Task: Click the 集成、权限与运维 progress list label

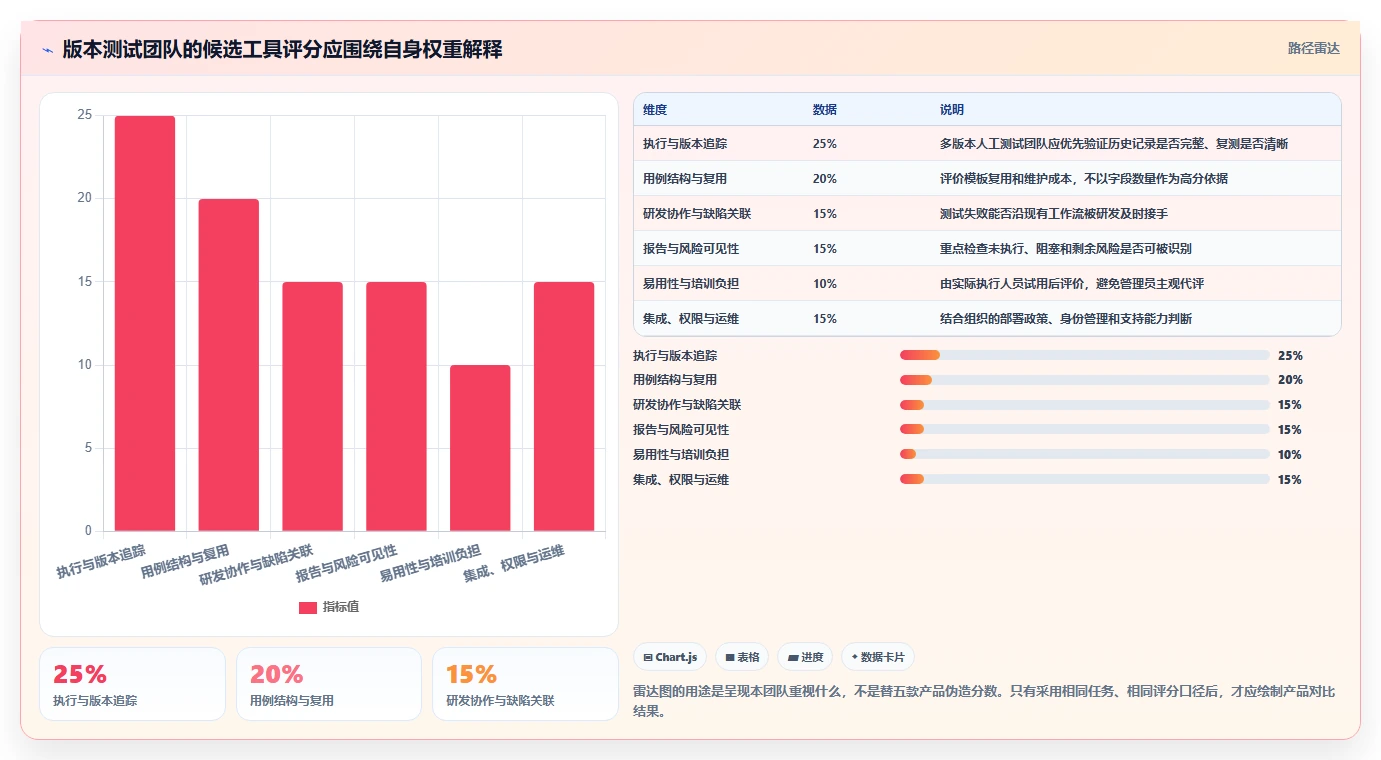Action: [x=681, y=480]
